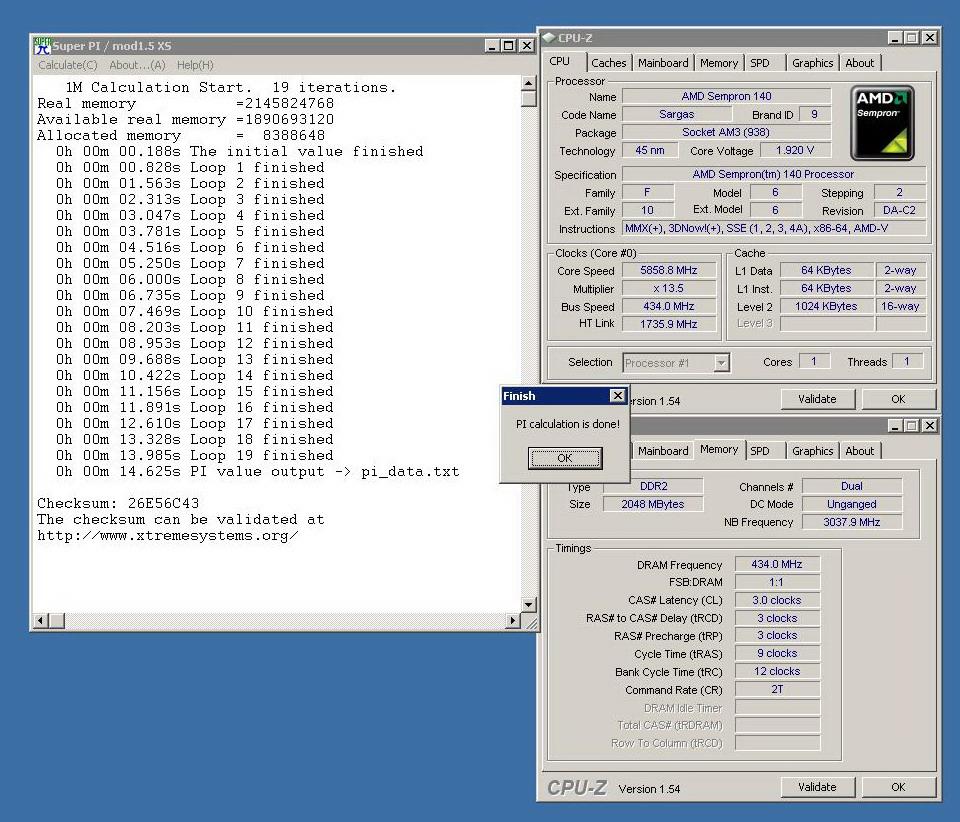
Task: Select Graphics tab in upper CPU-Z window
Action: pos(812,63)
